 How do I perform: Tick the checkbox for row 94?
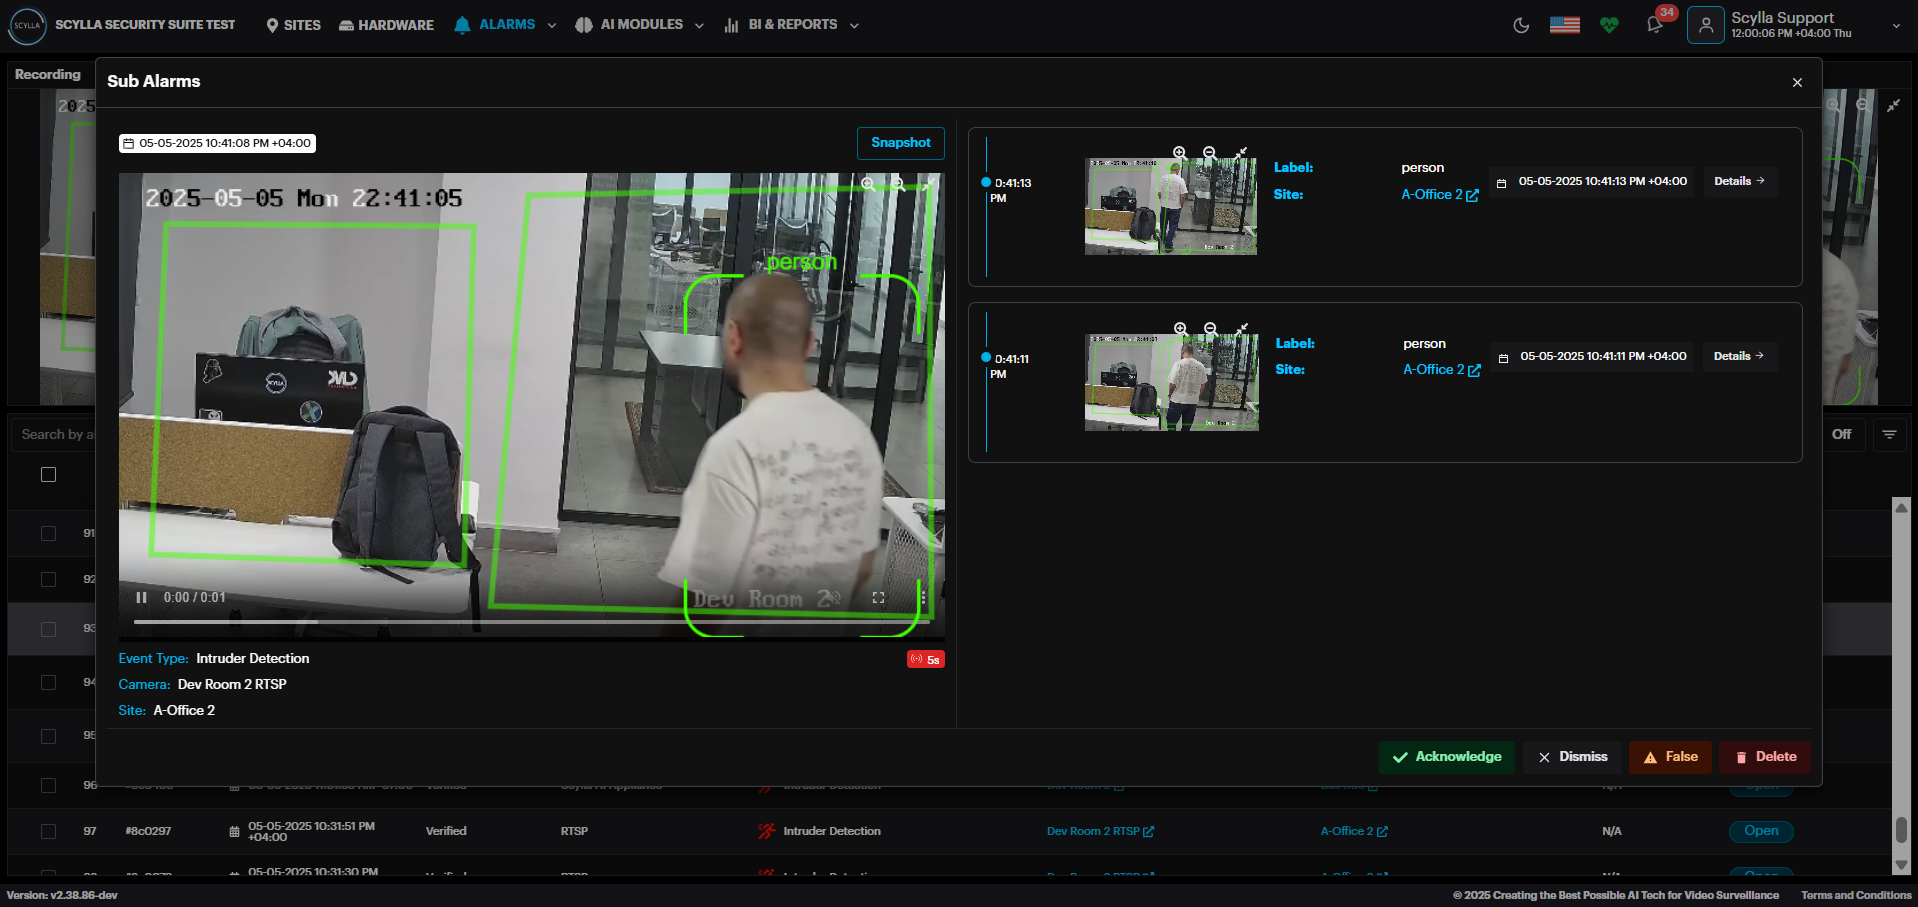(48, 682)
